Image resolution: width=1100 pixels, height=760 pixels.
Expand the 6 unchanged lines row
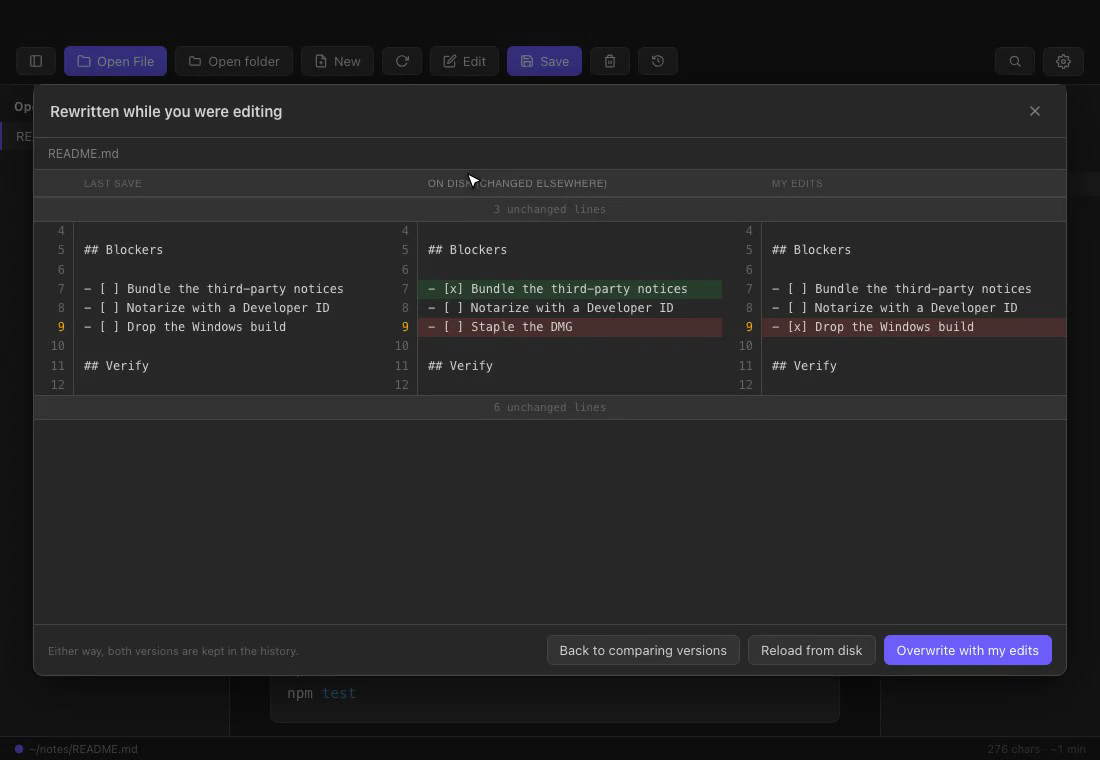tap(550, 407)
